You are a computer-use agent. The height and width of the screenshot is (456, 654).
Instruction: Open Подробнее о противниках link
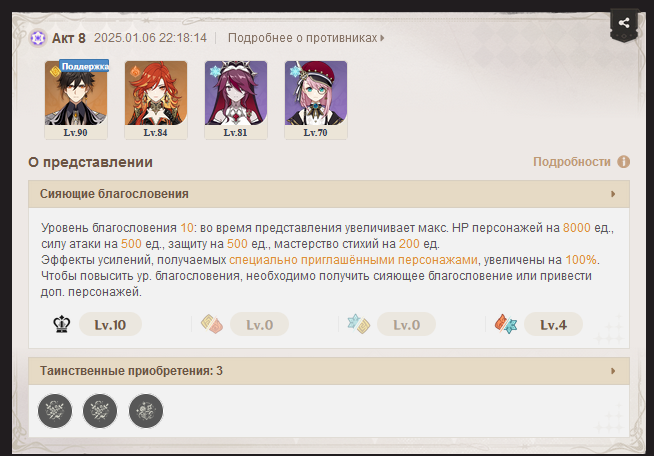[306, 38]
